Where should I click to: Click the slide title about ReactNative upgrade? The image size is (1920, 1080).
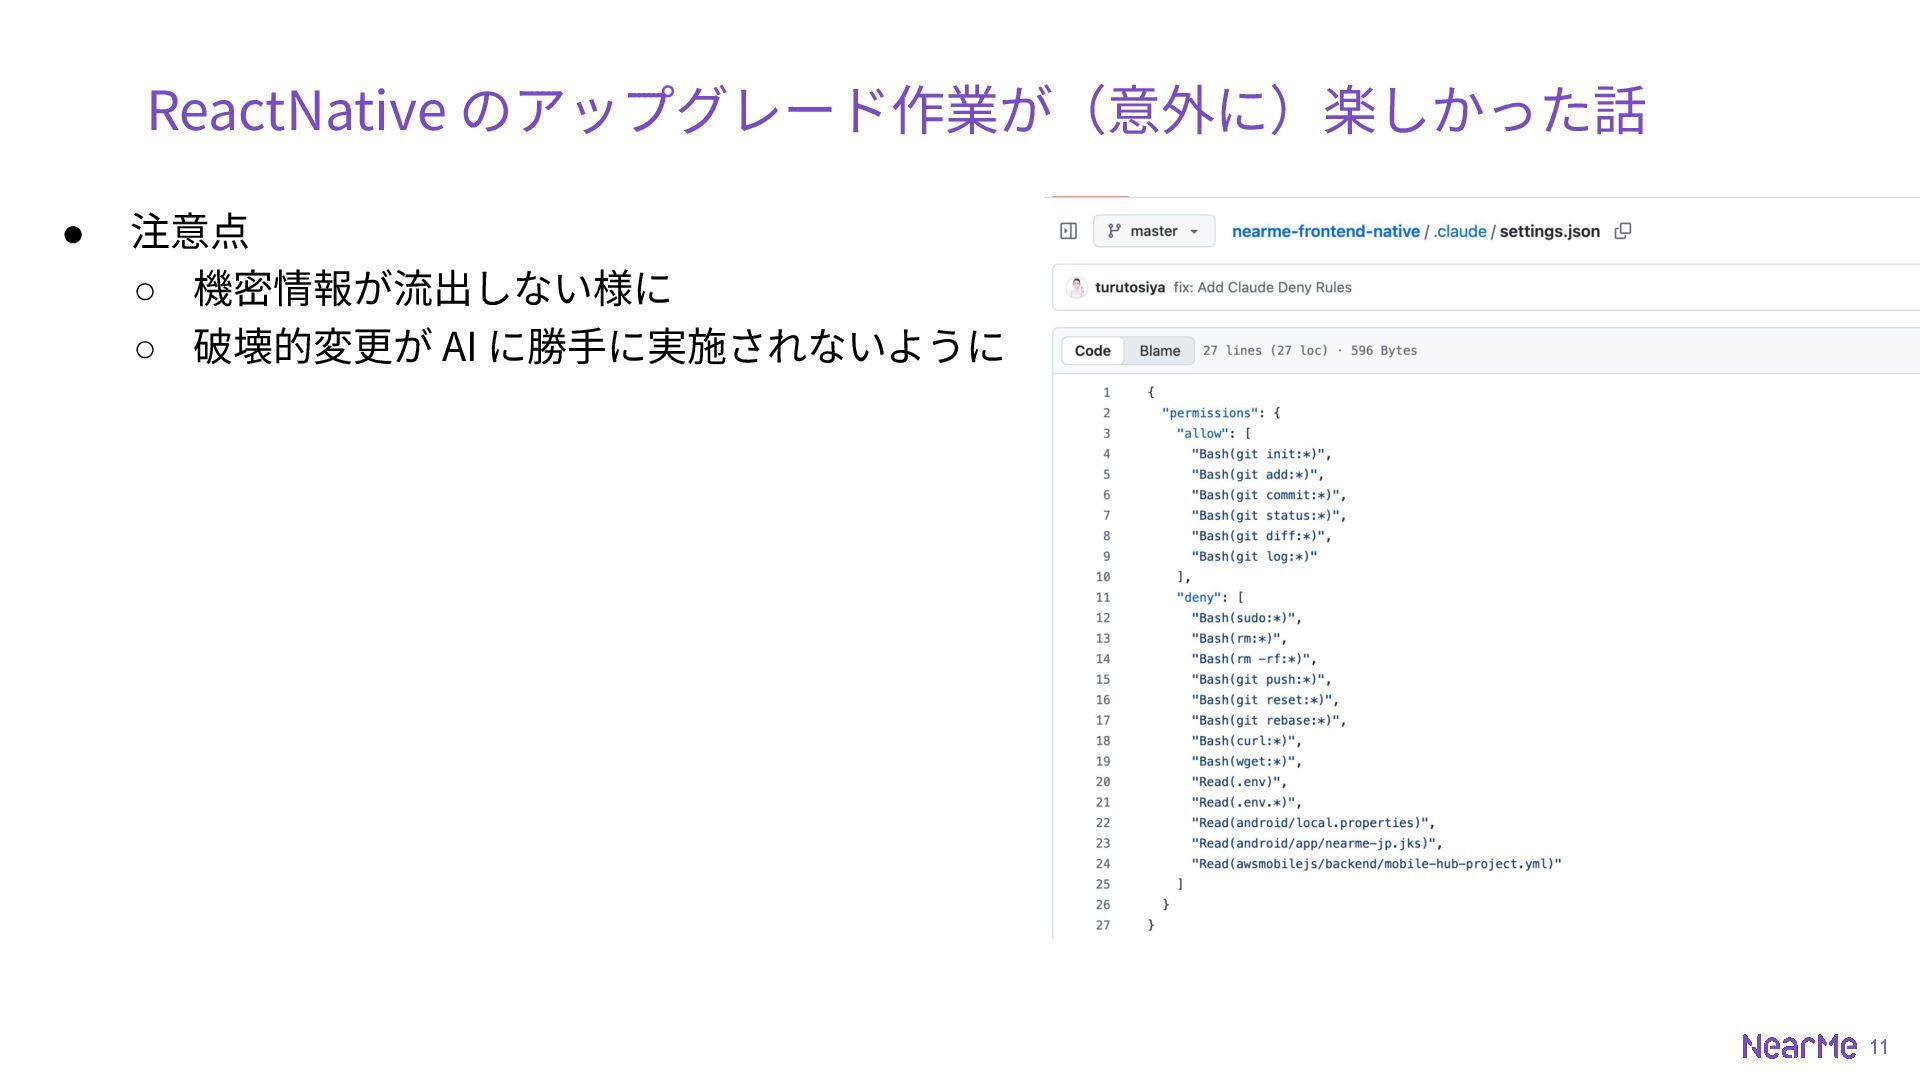point(896,110)
